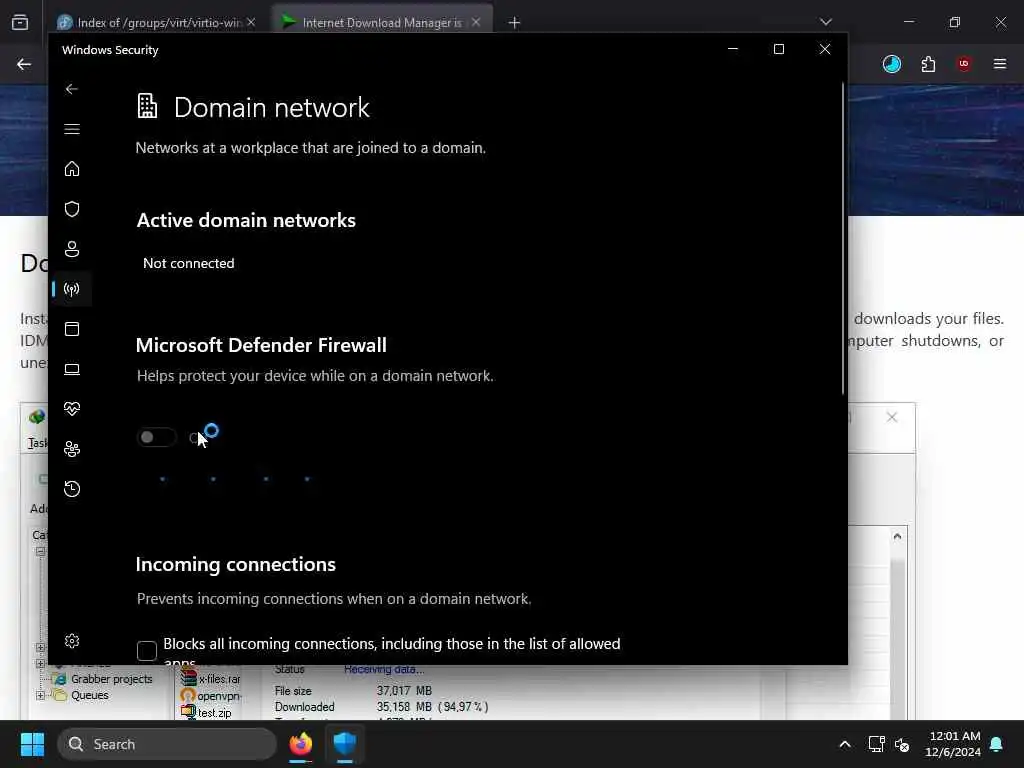Click the circular blue toolbar icon in Firefox
The height and width of the screenshot is (768, 1024).
892,64
